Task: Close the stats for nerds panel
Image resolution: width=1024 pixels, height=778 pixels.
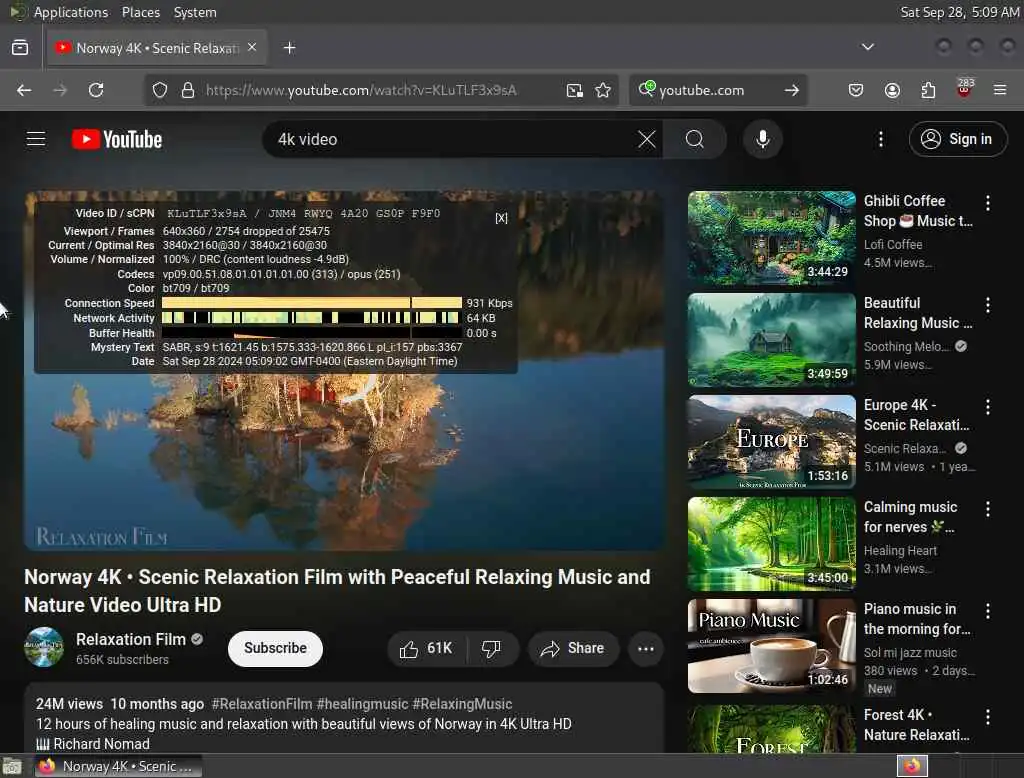Action: pyautogui.click(x=501, y=218)
